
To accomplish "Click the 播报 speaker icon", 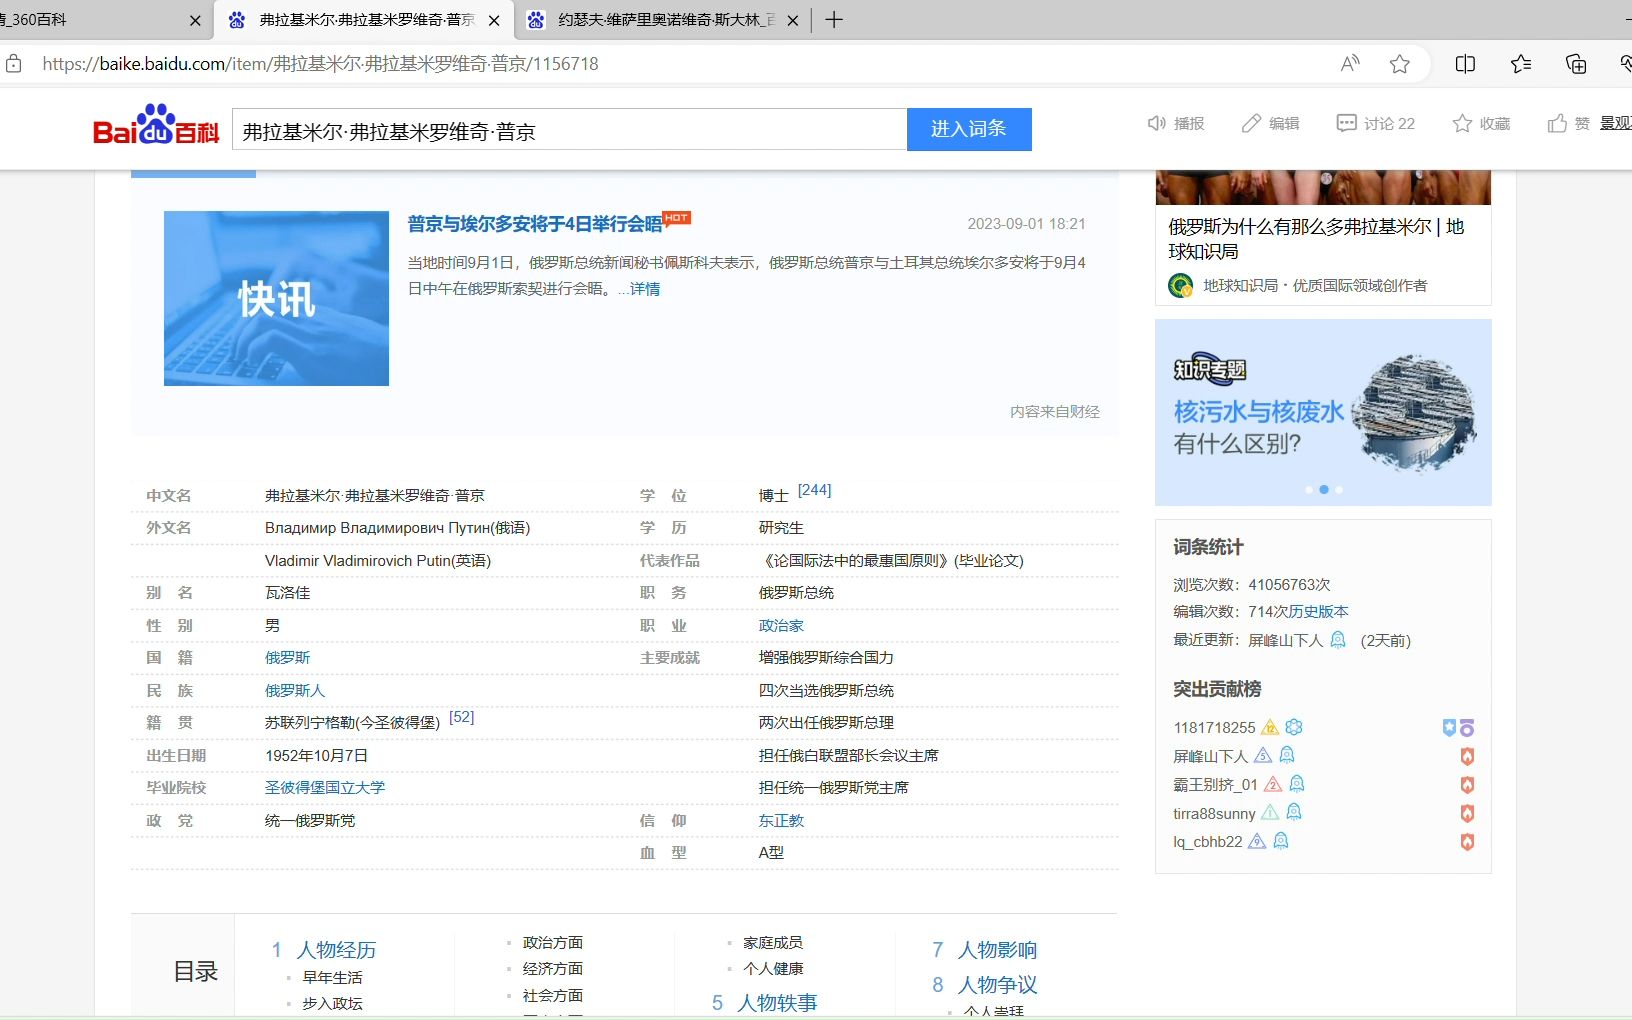I will pyautogui.click(x=1157, y=123).
